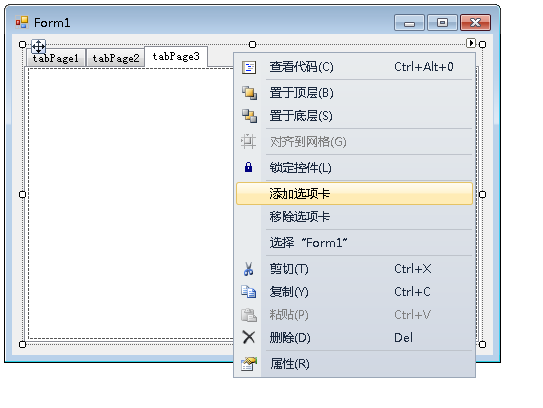The height and width of the screenshot is (408, 543).
Task: Maximize the Form1 window
Action: [442, 23]
